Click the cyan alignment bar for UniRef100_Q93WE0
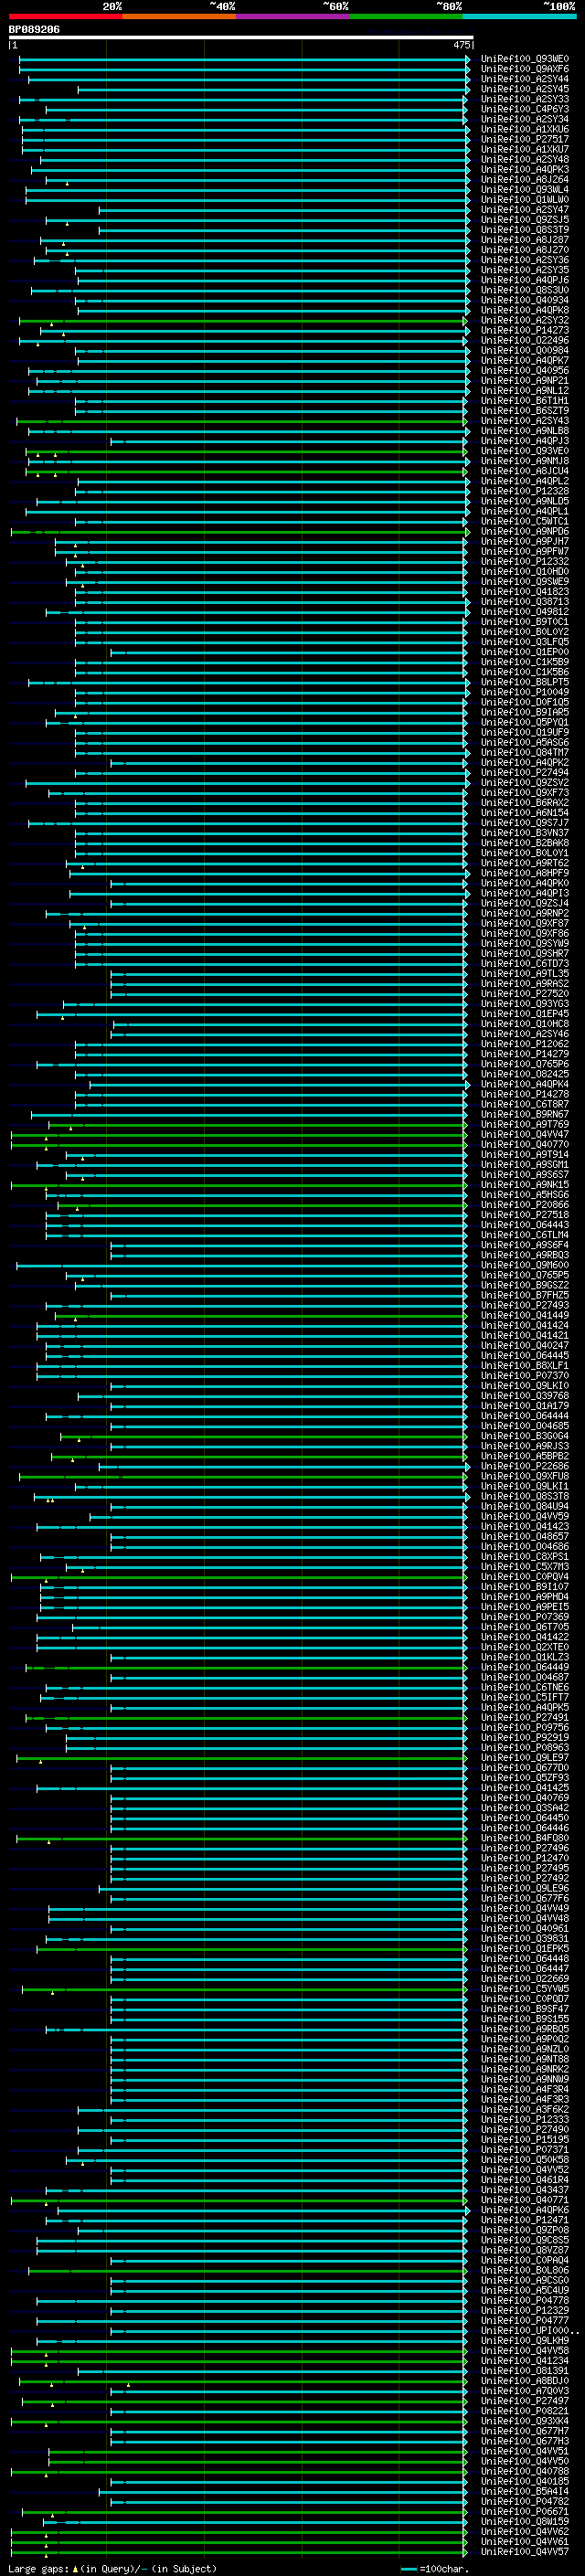The image size is (585, 2576). point(244,59)
